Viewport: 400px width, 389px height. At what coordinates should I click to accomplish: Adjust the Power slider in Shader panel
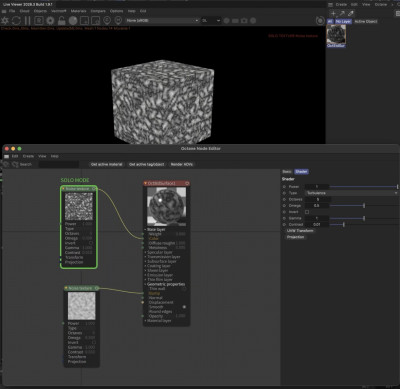click(x=364, y=187)
